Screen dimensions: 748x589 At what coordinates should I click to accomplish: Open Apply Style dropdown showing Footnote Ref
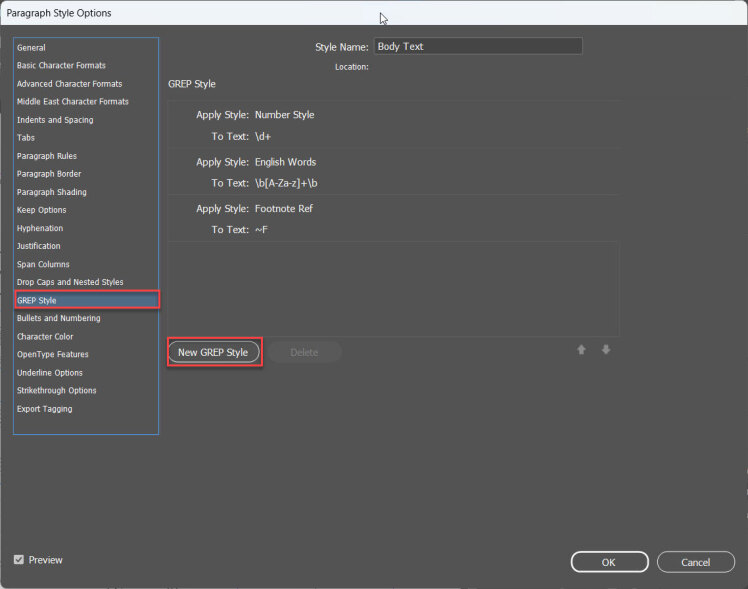tap(284, 208)
